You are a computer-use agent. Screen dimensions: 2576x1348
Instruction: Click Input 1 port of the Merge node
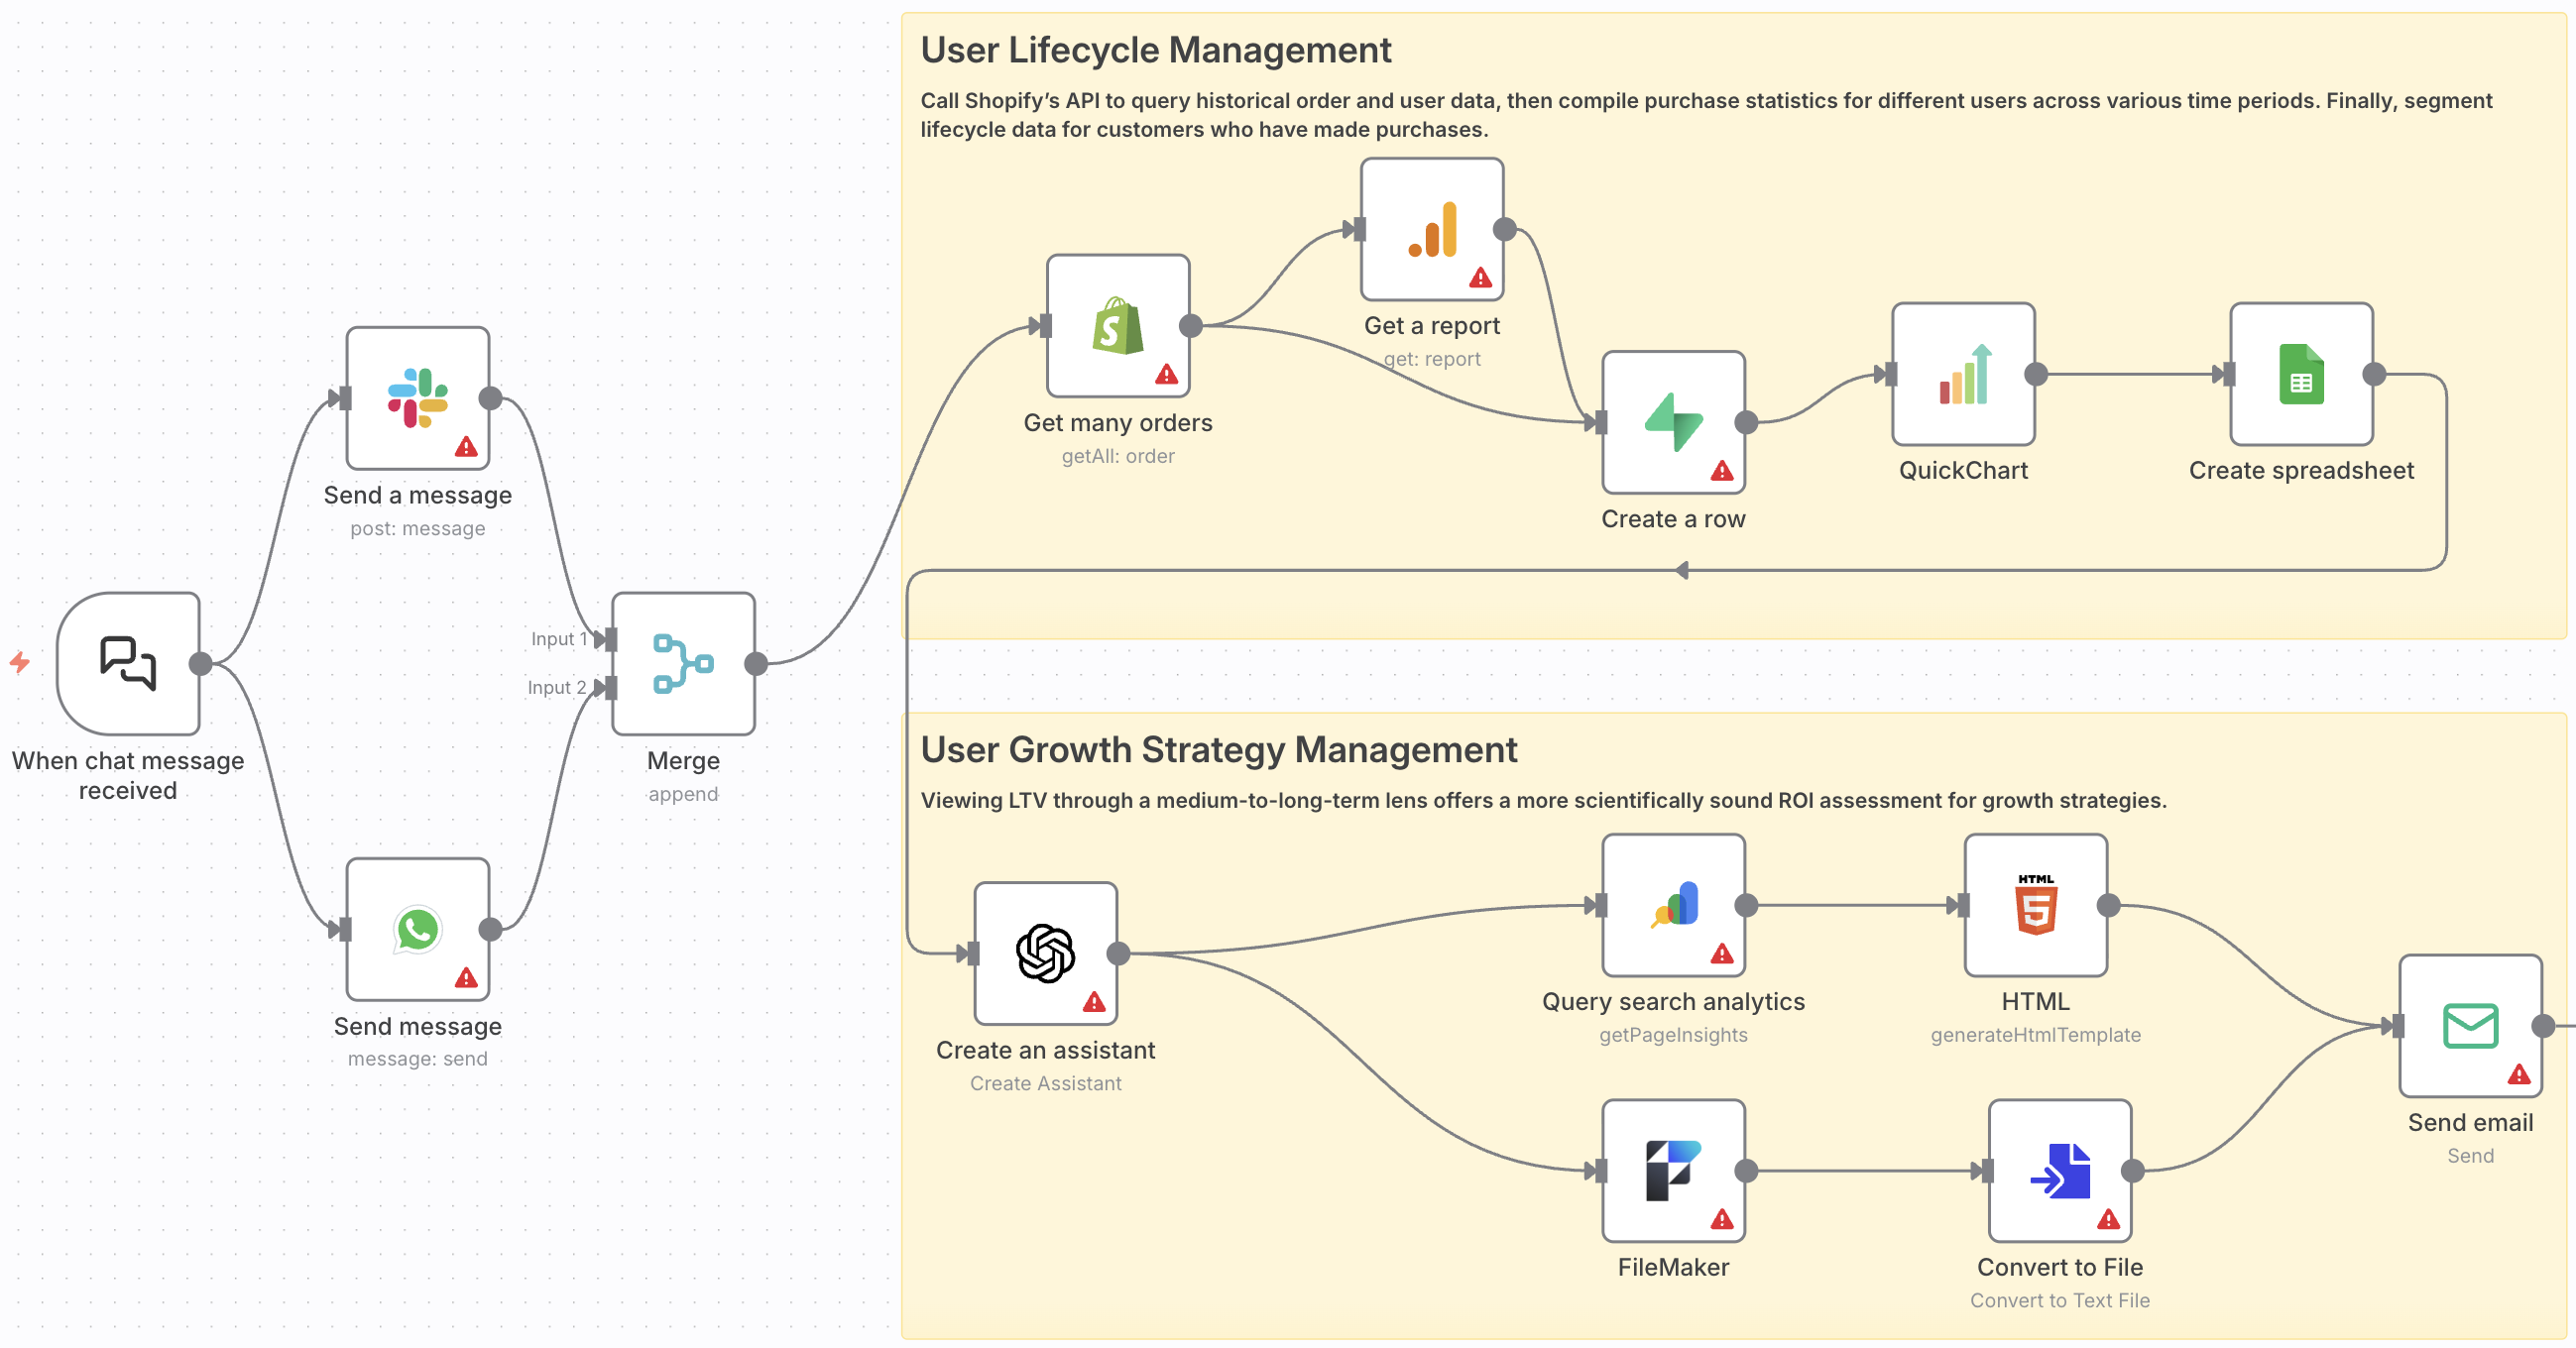[609, 638]
